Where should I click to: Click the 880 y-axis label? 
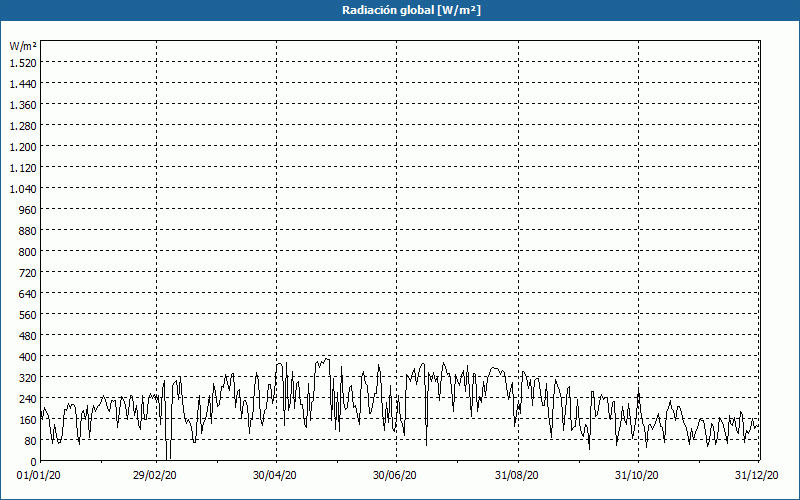click(28, 231)
